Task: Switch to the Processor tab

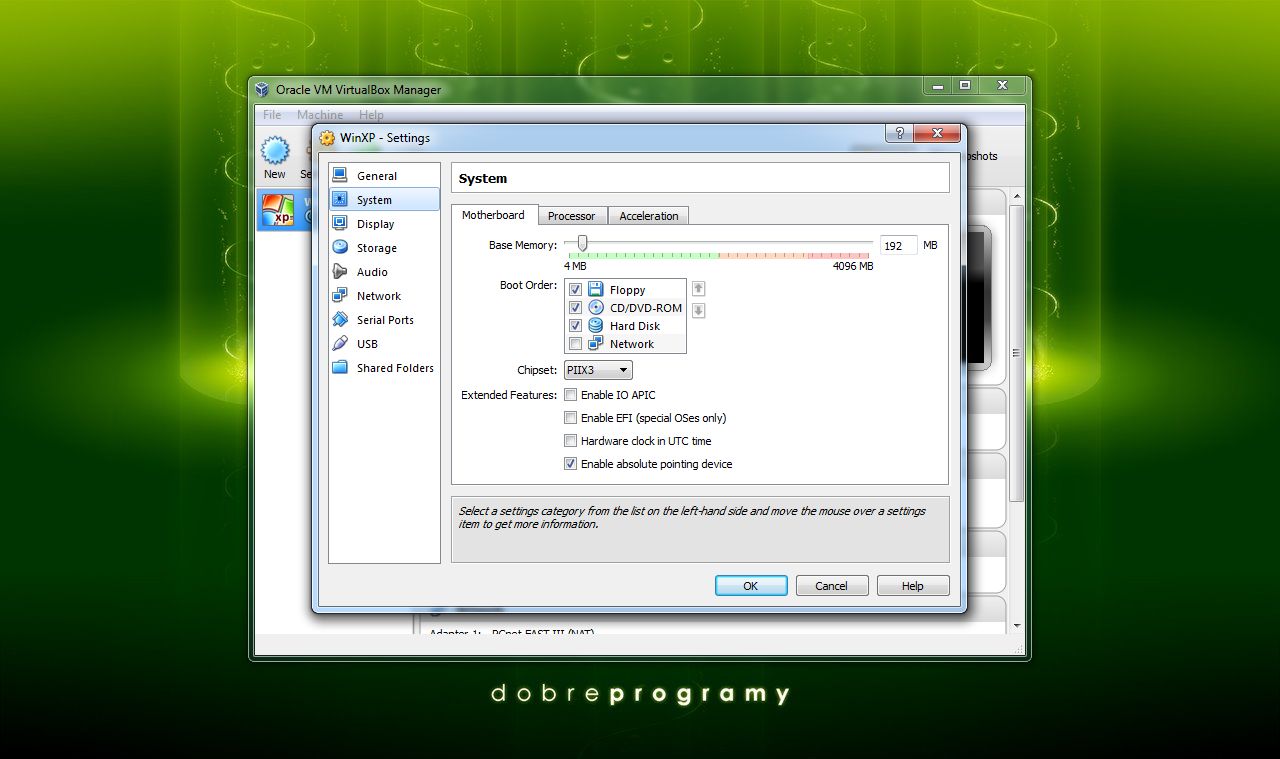Action: coord(571,216)
